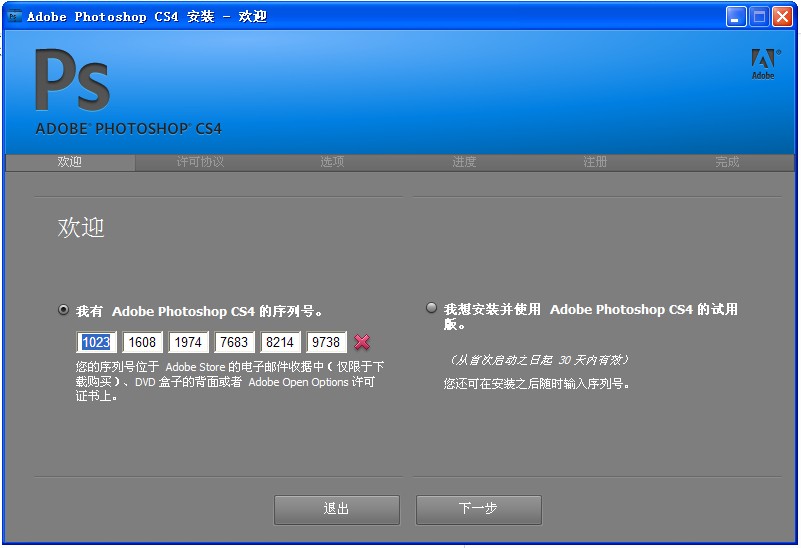Click the Ps Photoshop logo
Image resolution: width=801 pixels, height=548 pixels.
(x=72, y=80)
